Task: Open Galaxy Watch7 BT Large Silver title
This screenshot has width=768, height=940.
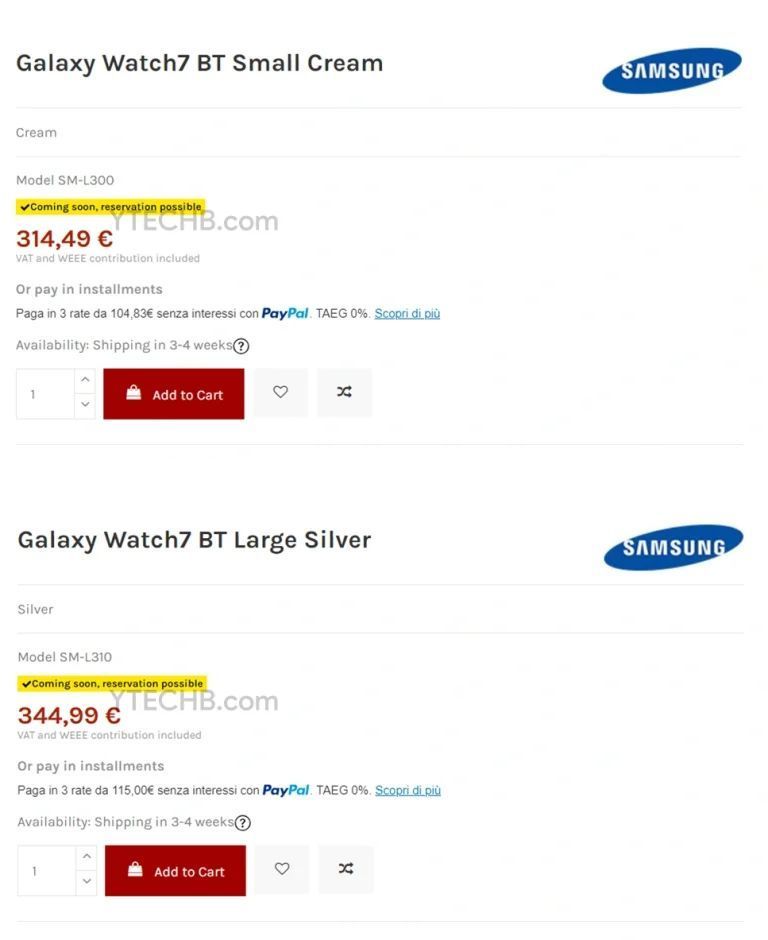Action: tap(194, 540)
